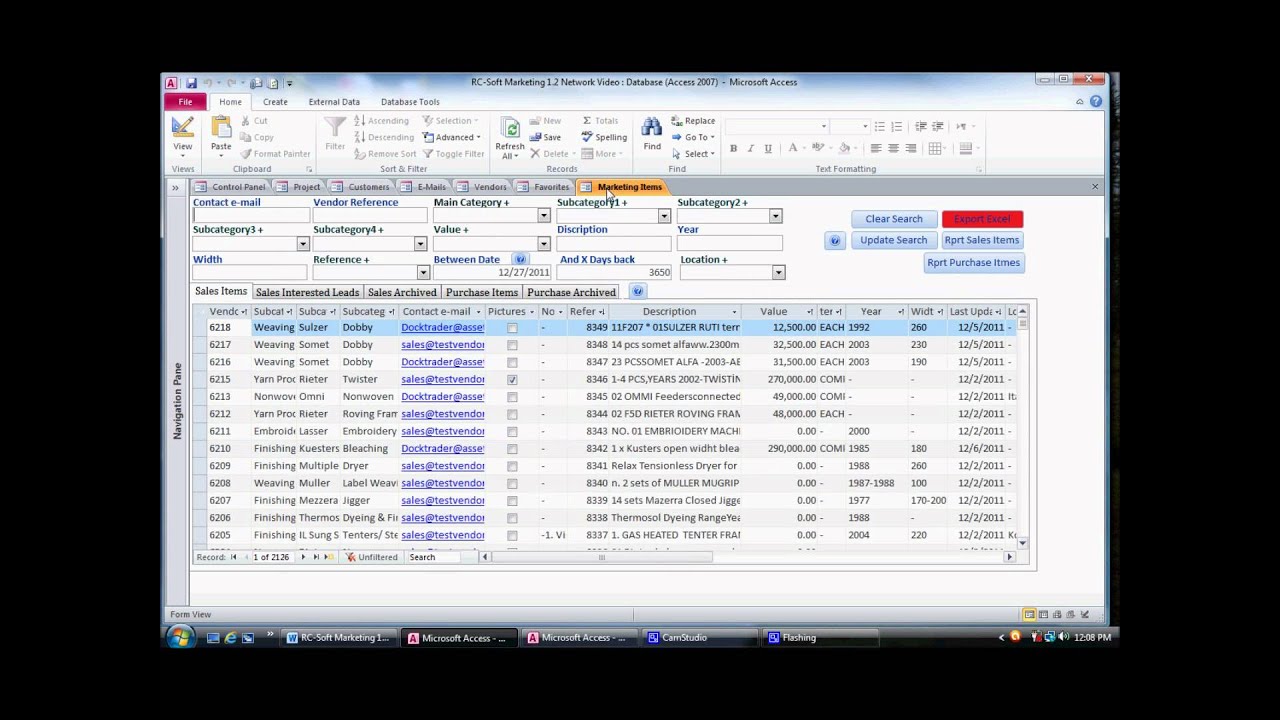The width and height of the screenshot is (1280, 720).
Task: Open the Subcategory3 dropdown
Action: (302, 244)
